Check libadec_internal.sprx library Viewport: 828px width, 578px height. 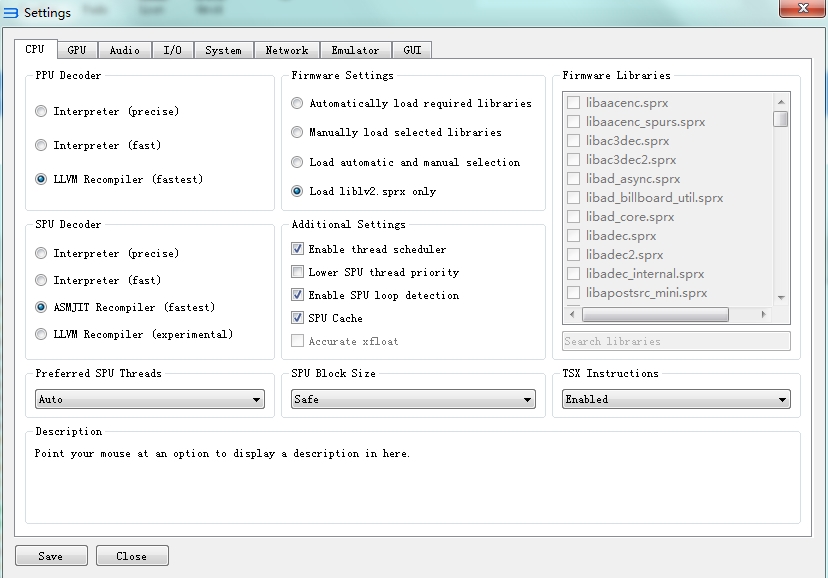[x=573, y=273]
